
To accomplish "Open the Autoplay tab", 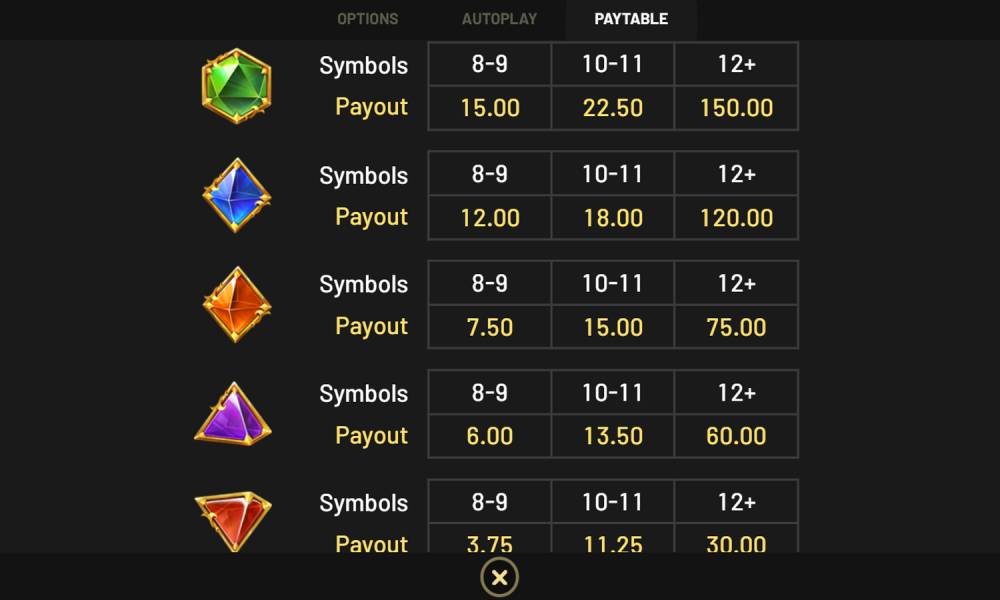I will click(x=499, y=19).
